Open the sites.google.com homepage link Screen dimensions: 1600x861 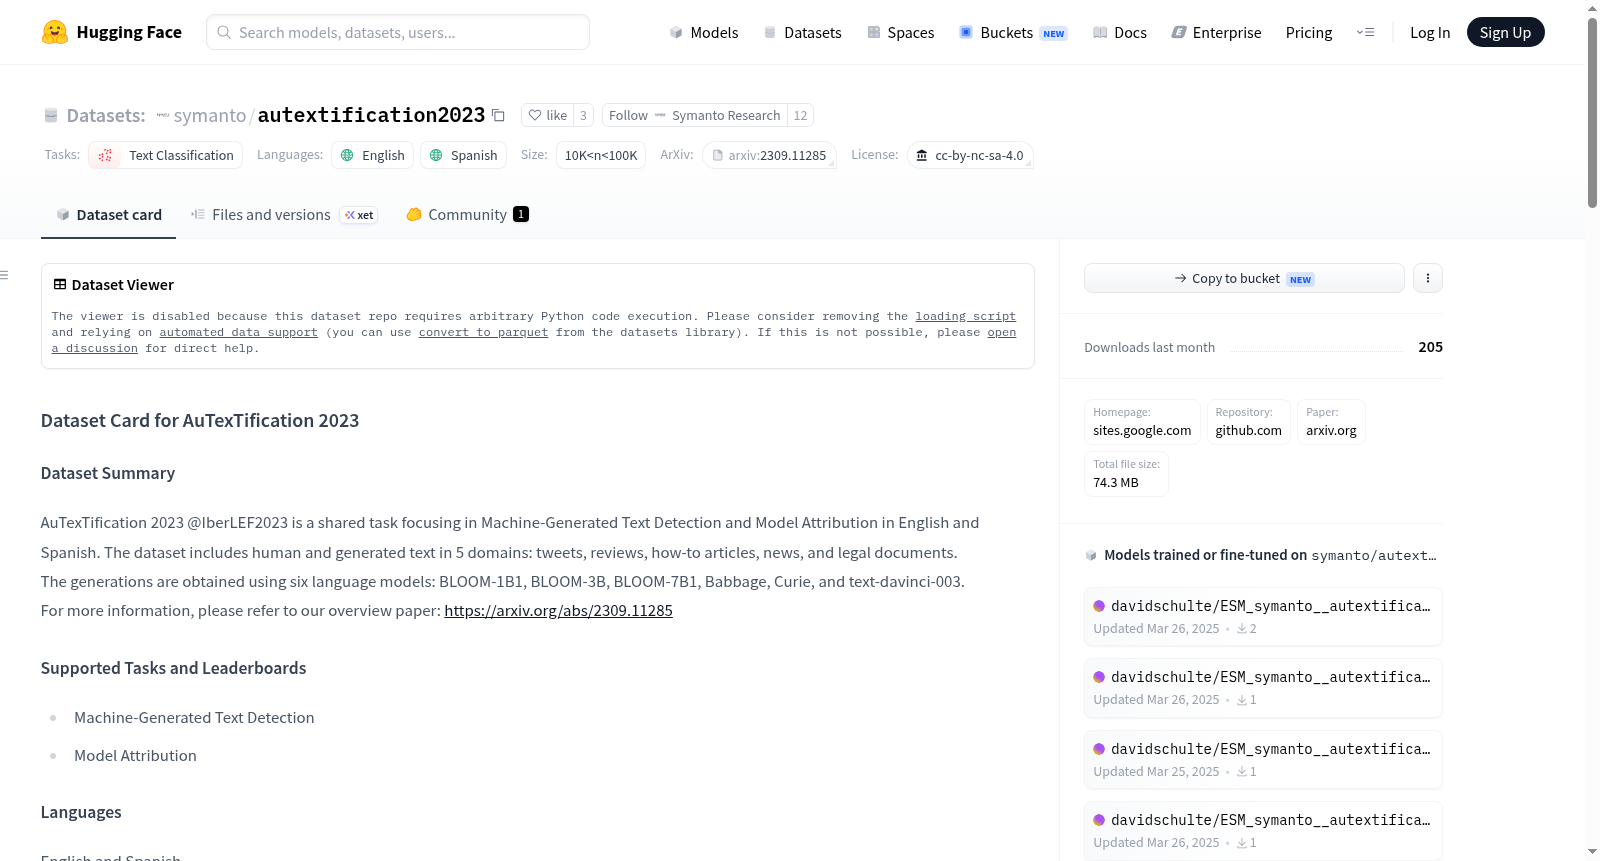click(x=1142, y=421)
